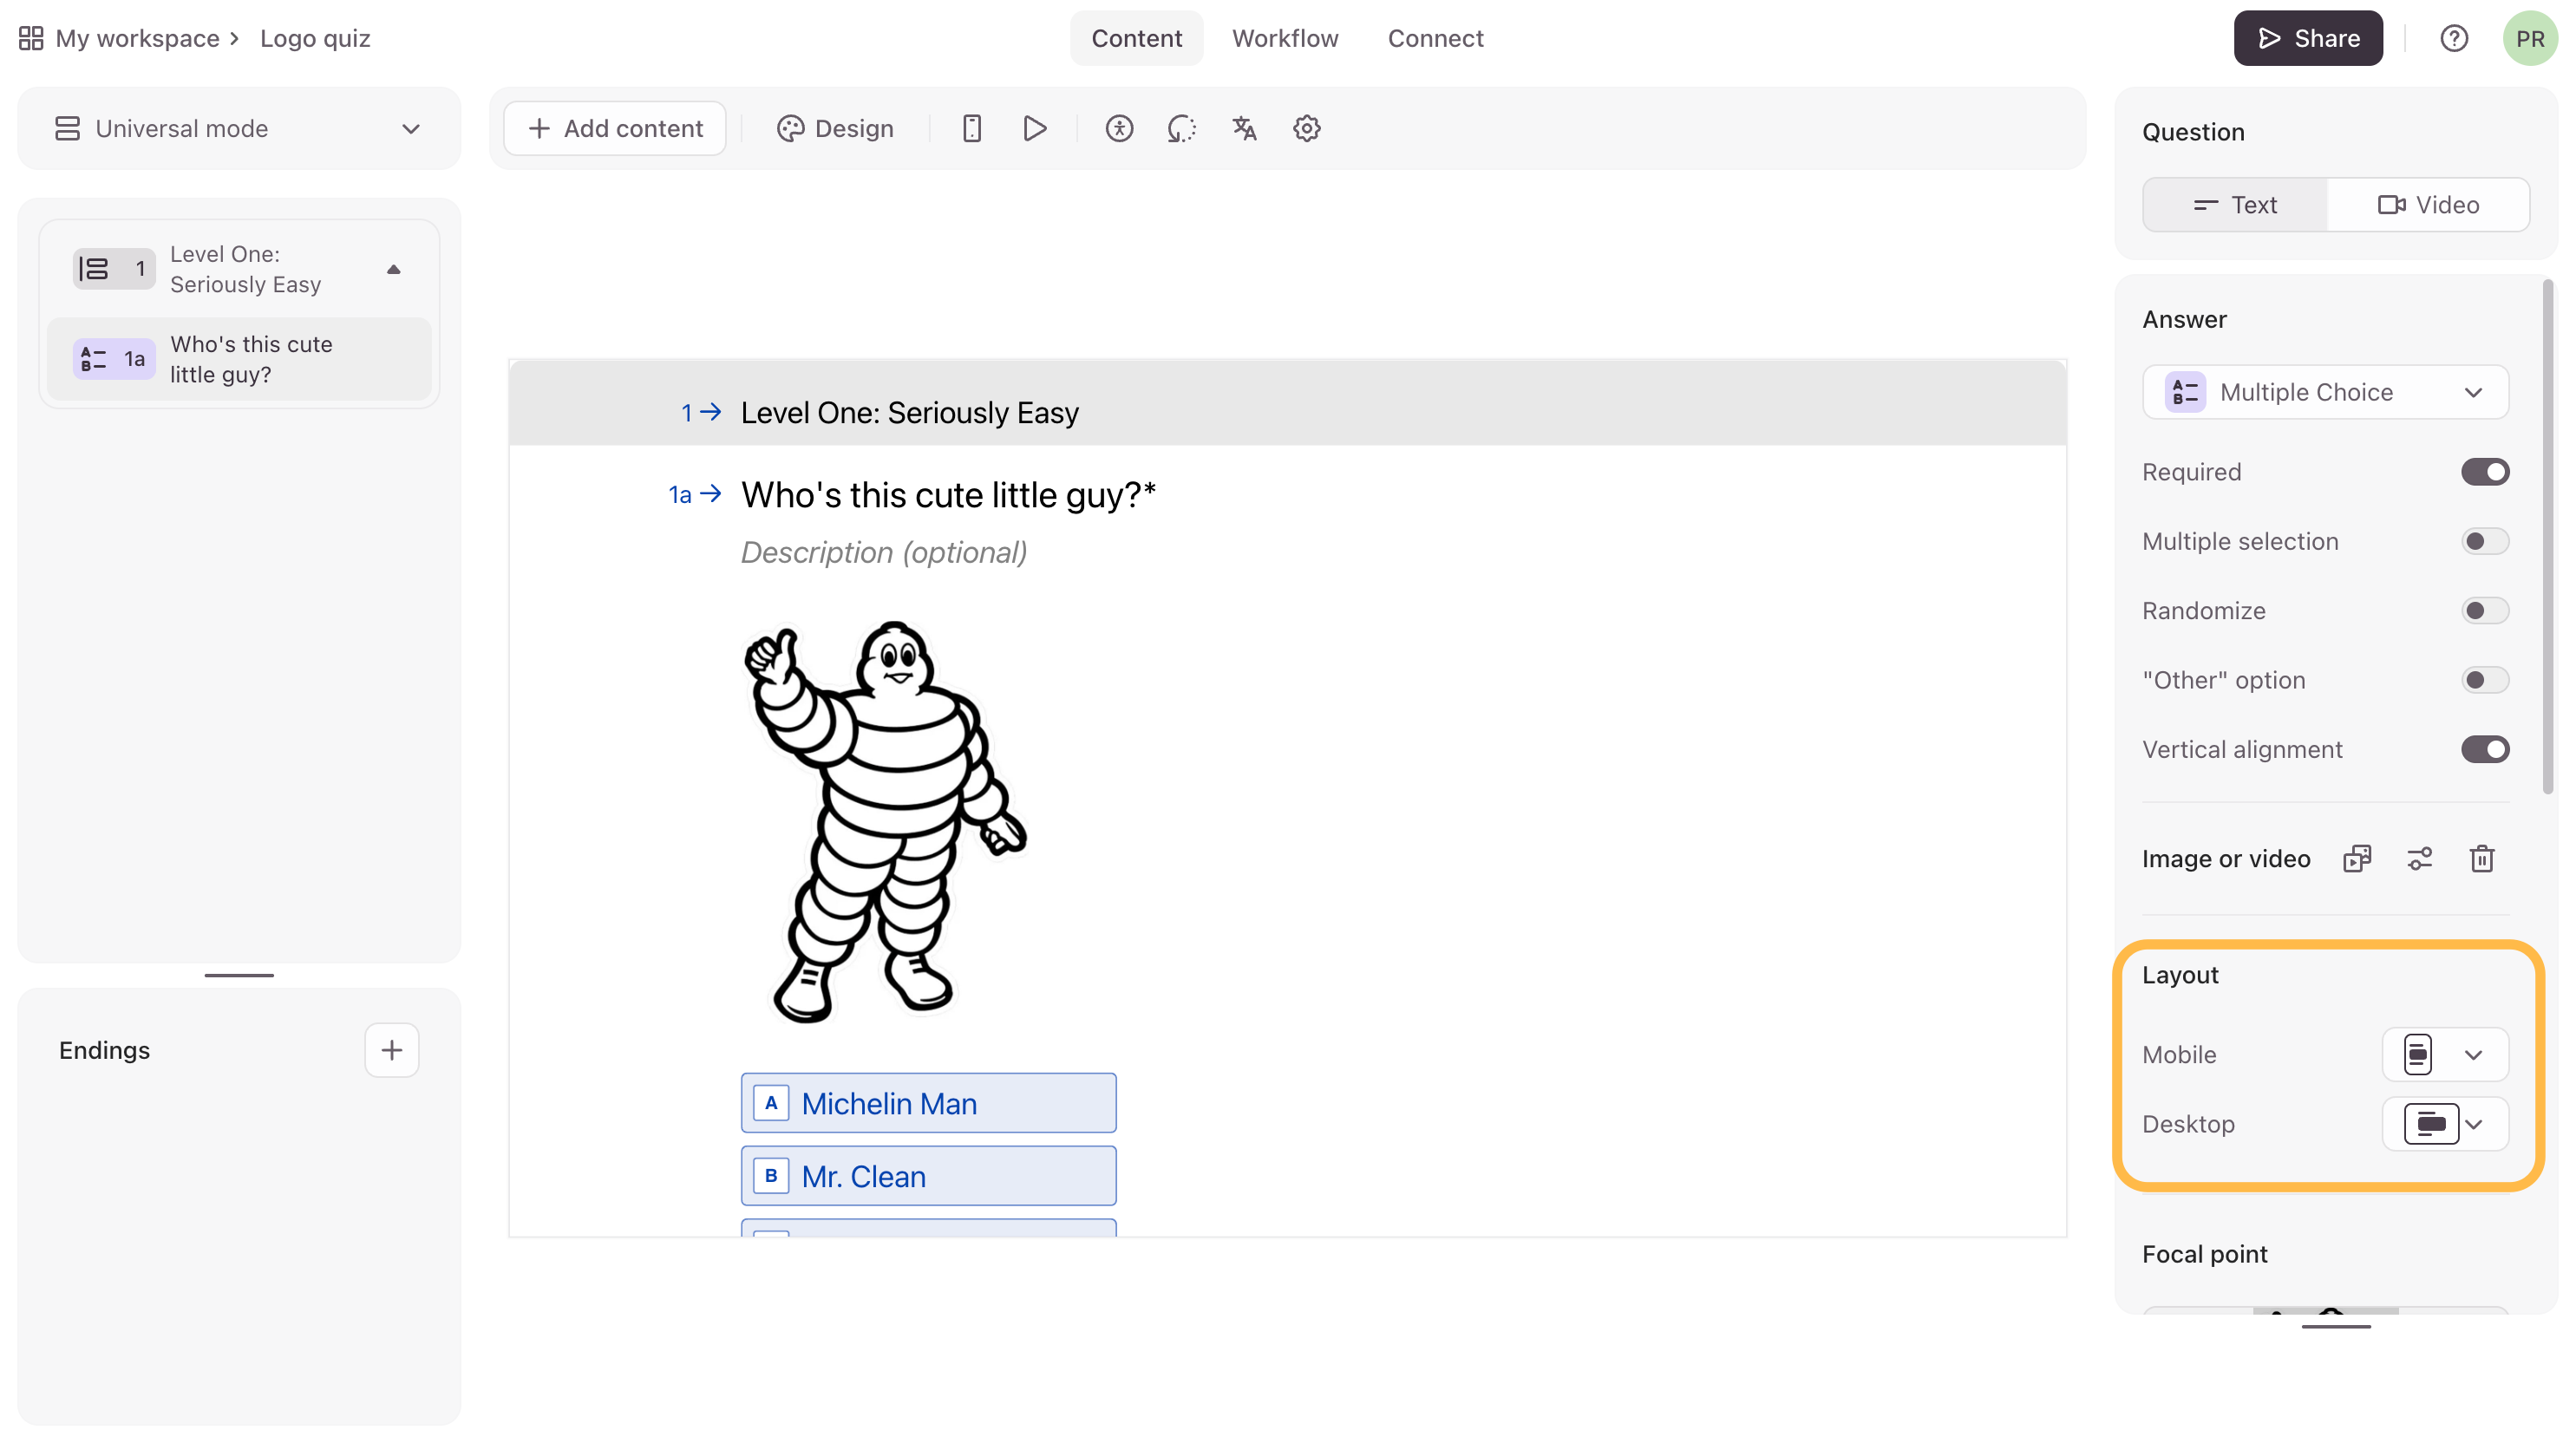Screen dimensions: 2576x1443
Task: Open the Multiple Choice answer type dropdown
Action: point(2326,392)
